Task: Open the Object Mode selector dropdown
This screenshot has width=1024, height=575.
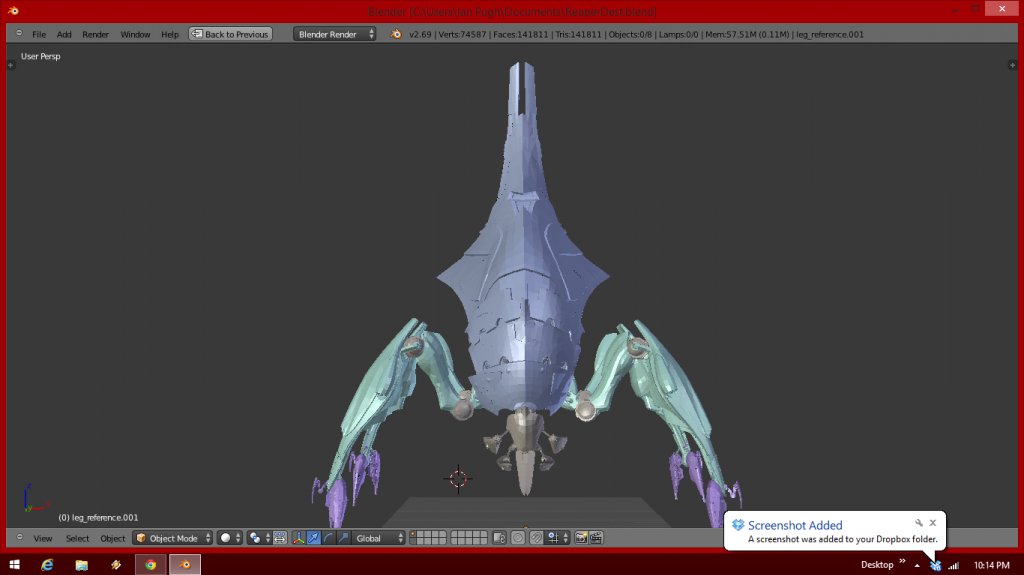Action: pos(172,538)
